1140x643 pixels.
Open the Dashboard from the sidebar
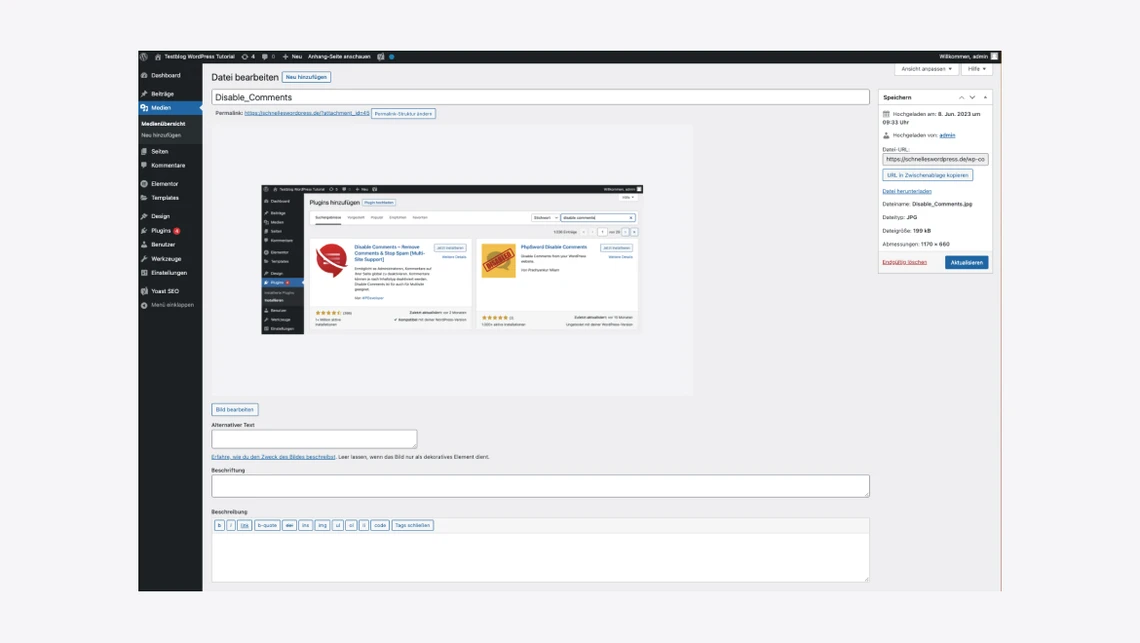coord(165,75)
